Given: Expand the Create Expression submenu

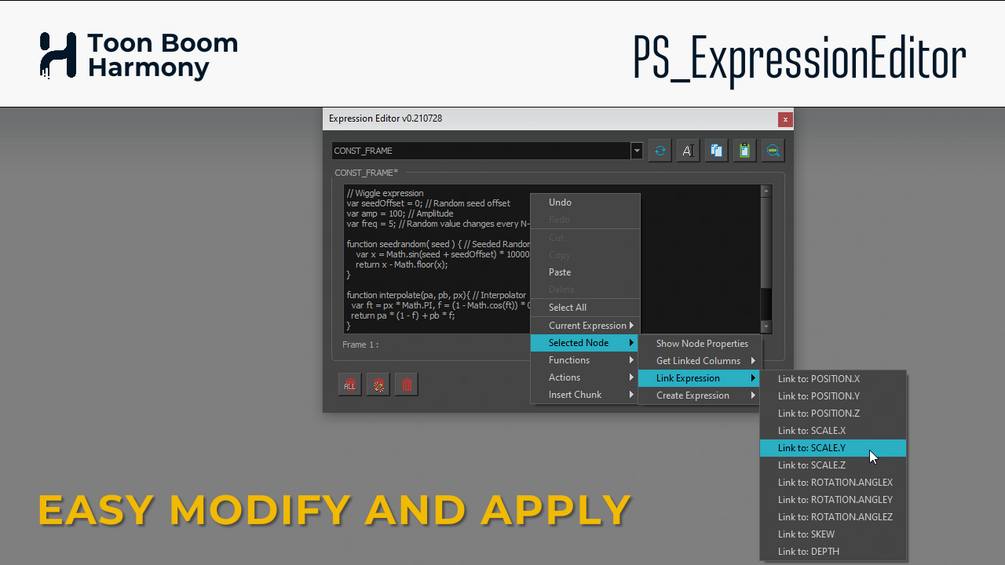Looking at the screenshot, I should pyautogui.click(x=699, y=395).
